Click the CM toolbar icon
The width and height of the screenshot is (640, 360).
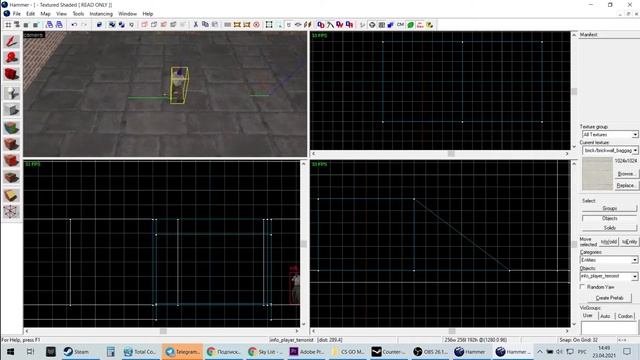400,25
